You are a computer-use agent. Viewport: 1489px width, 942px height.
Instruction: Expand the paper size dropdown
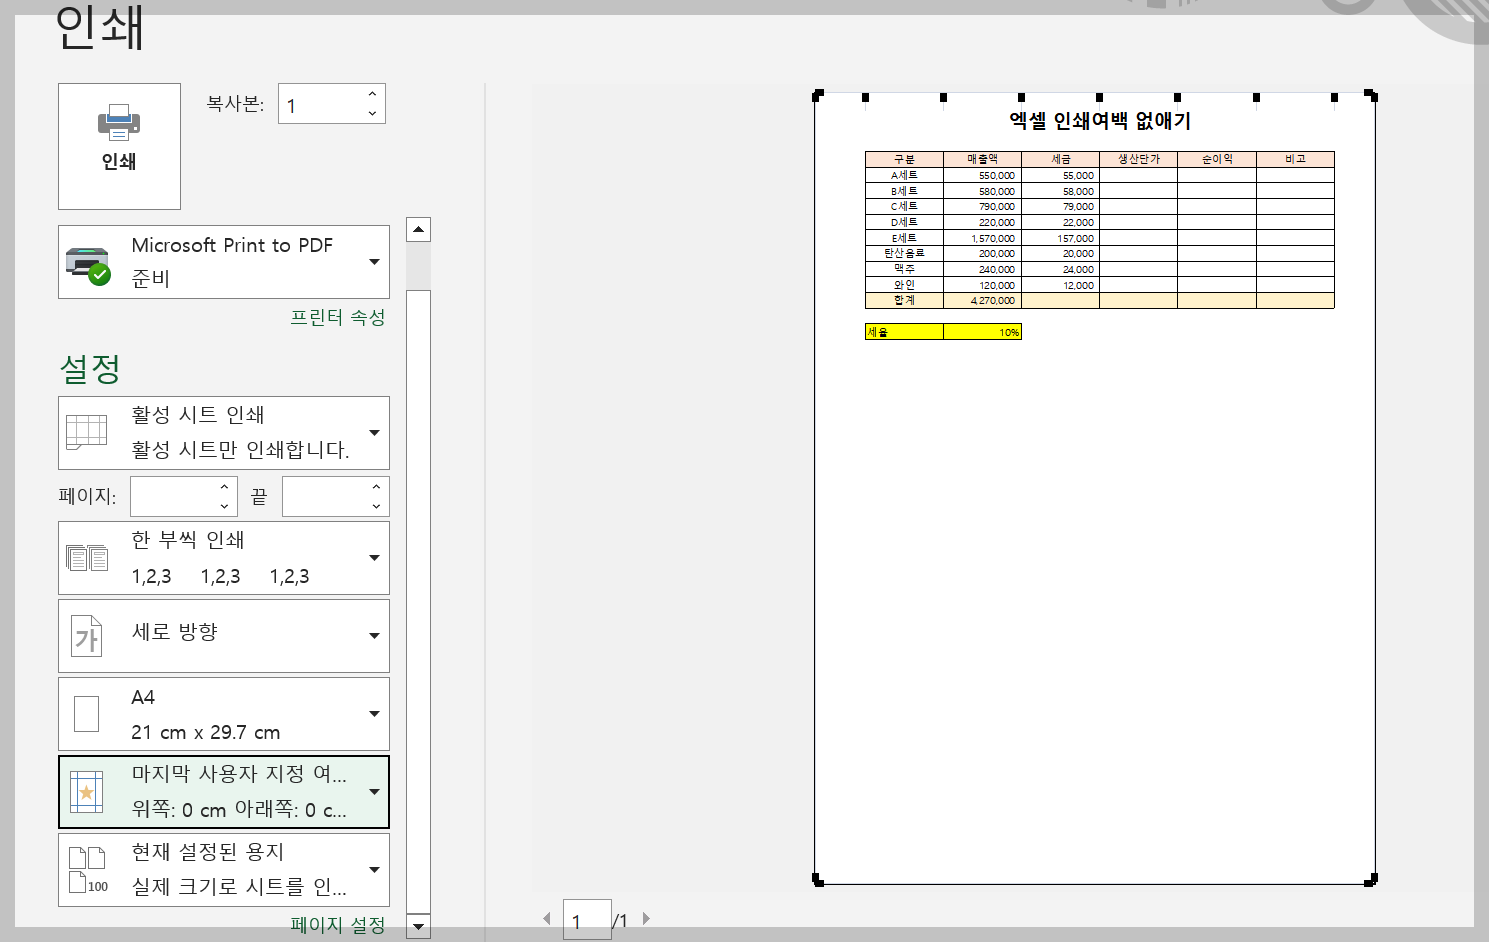coord(377,713)
